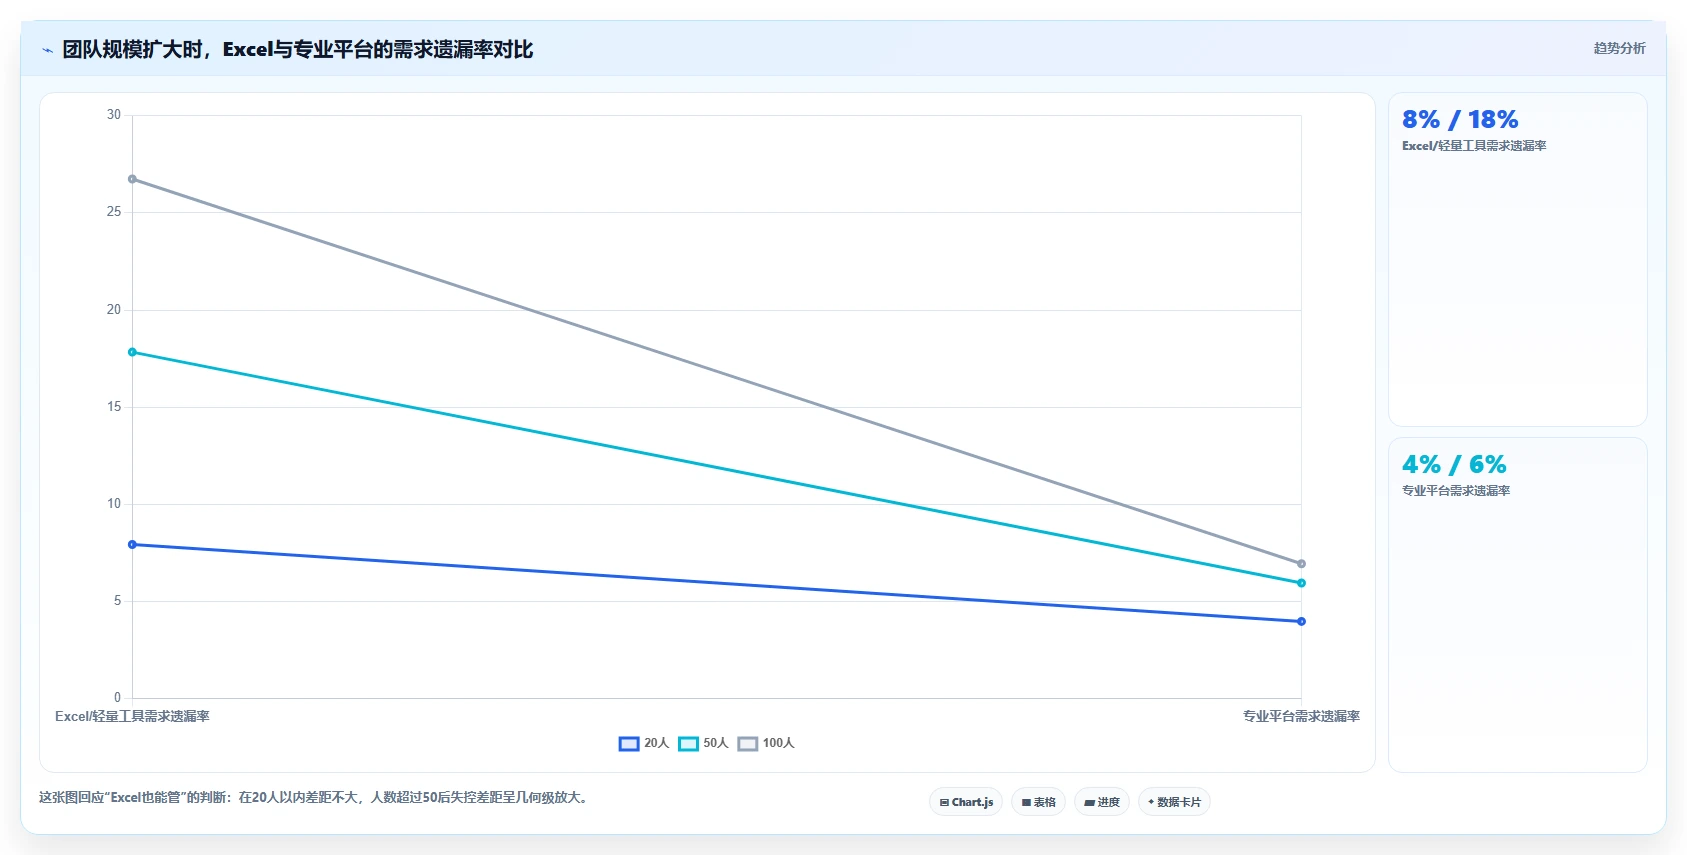Click the y-axis tick label 30
This screenshot has width=1687, height=855.
tap(114, 115)
